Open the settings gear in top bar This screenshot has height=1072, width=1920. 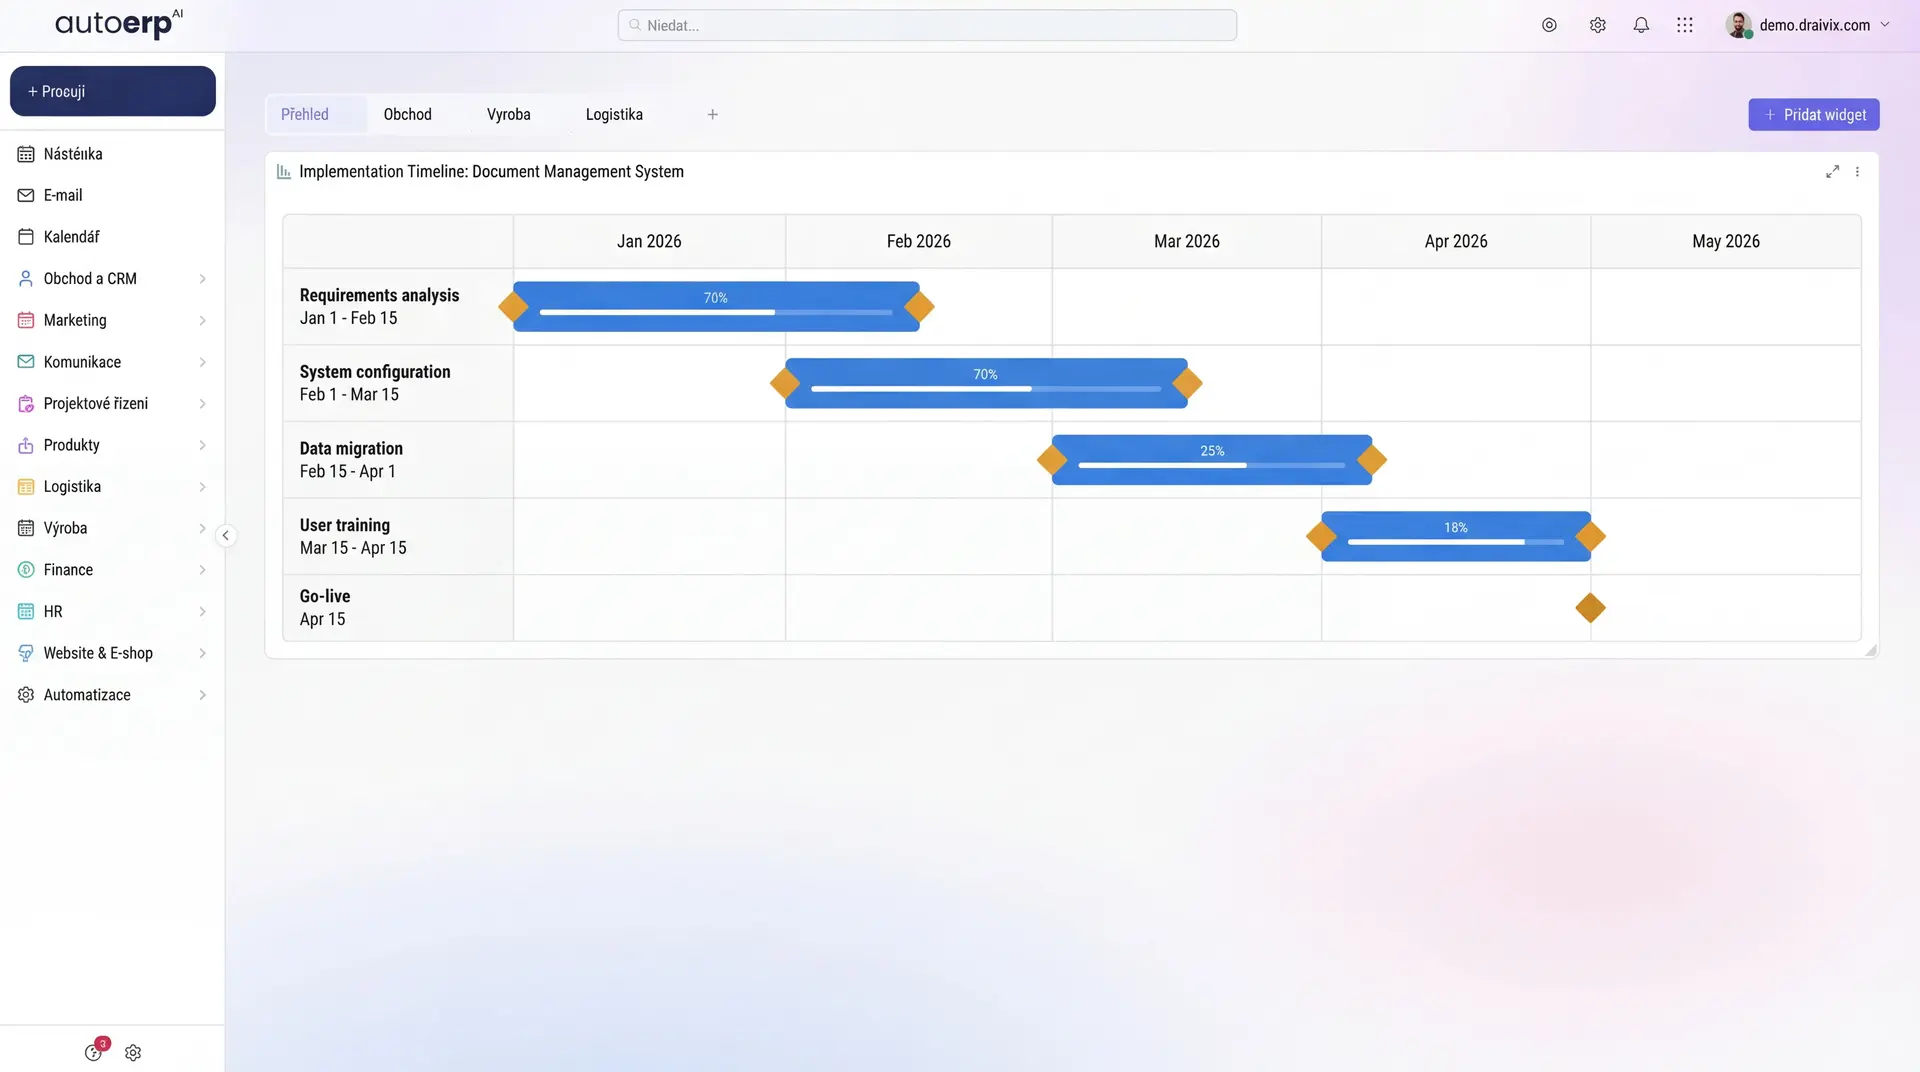1597,25
